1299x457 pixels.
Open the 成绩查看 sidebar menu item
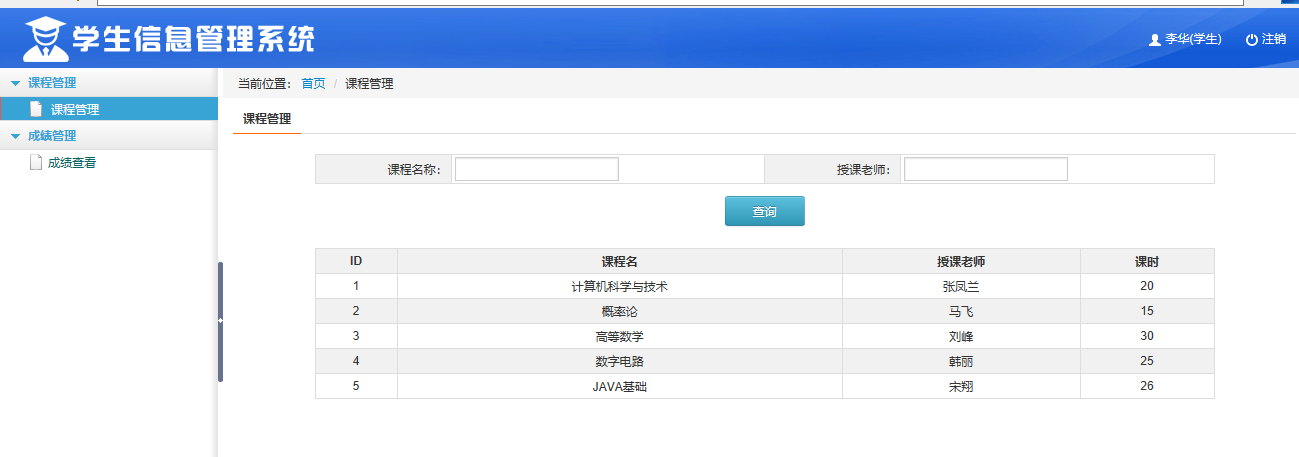(x=72, y=163)
